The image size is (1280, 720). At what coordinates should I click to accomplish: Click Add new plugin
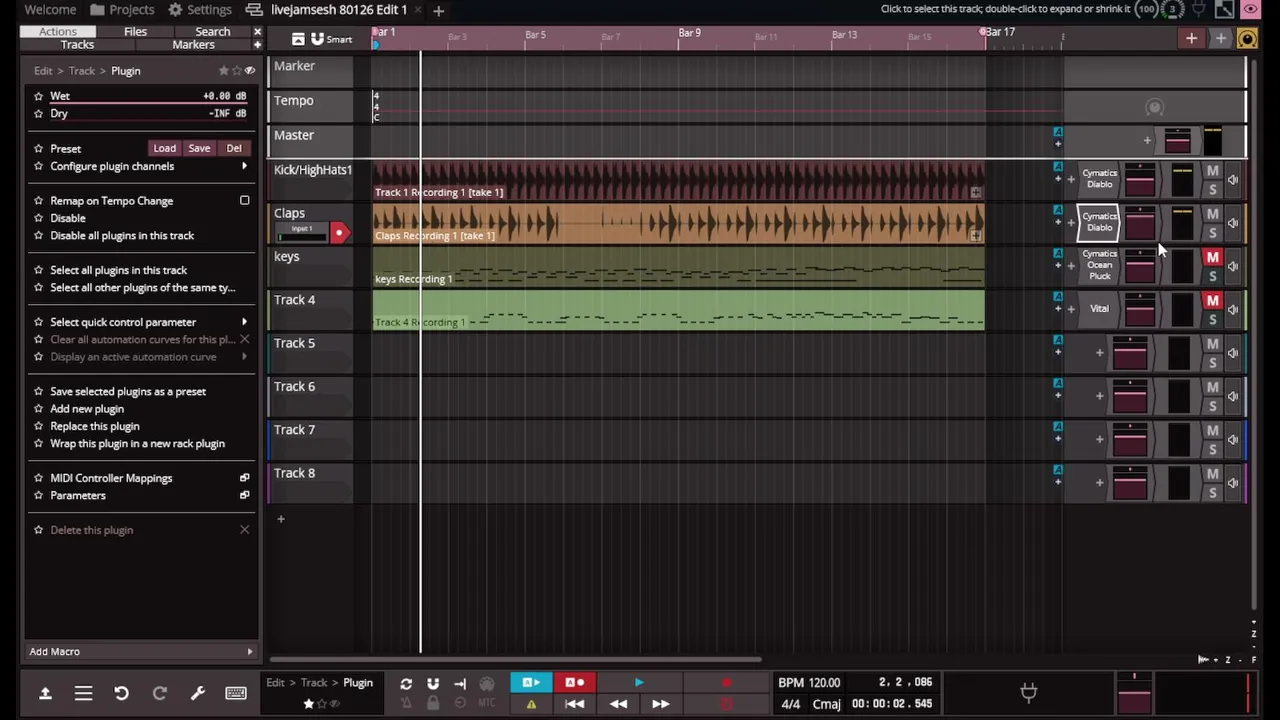[87, 409]
